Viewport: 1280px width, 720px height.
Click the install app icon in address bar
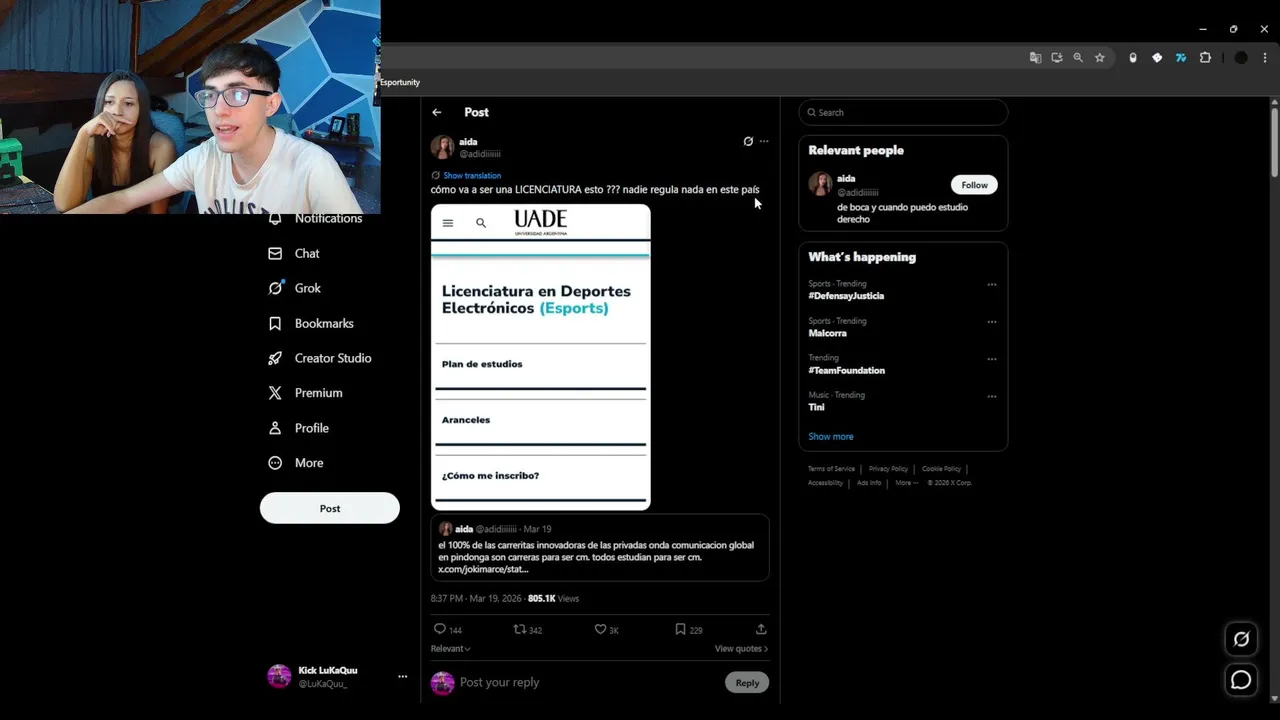point(1056,58)
